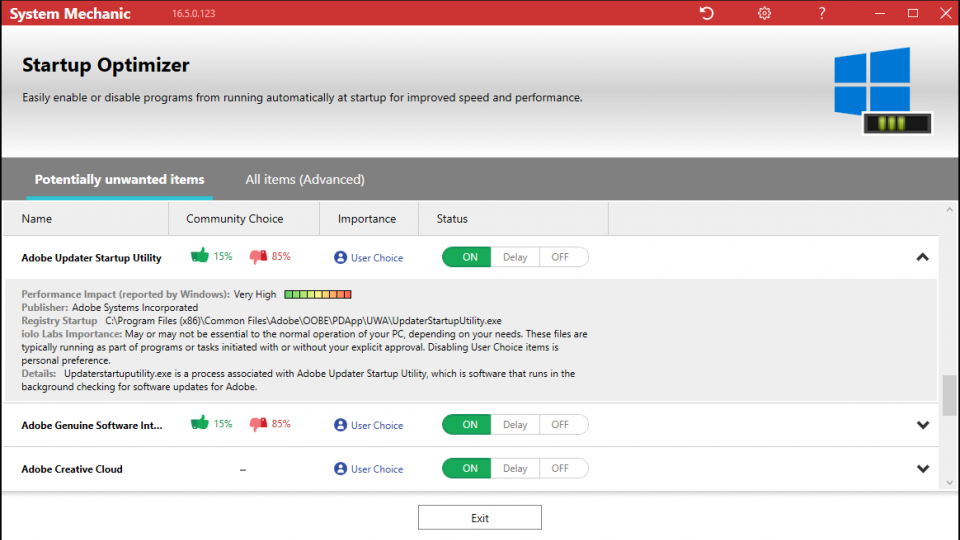Sort by Status column header
This screenshot has height=540, width=960.
[513, 219]
